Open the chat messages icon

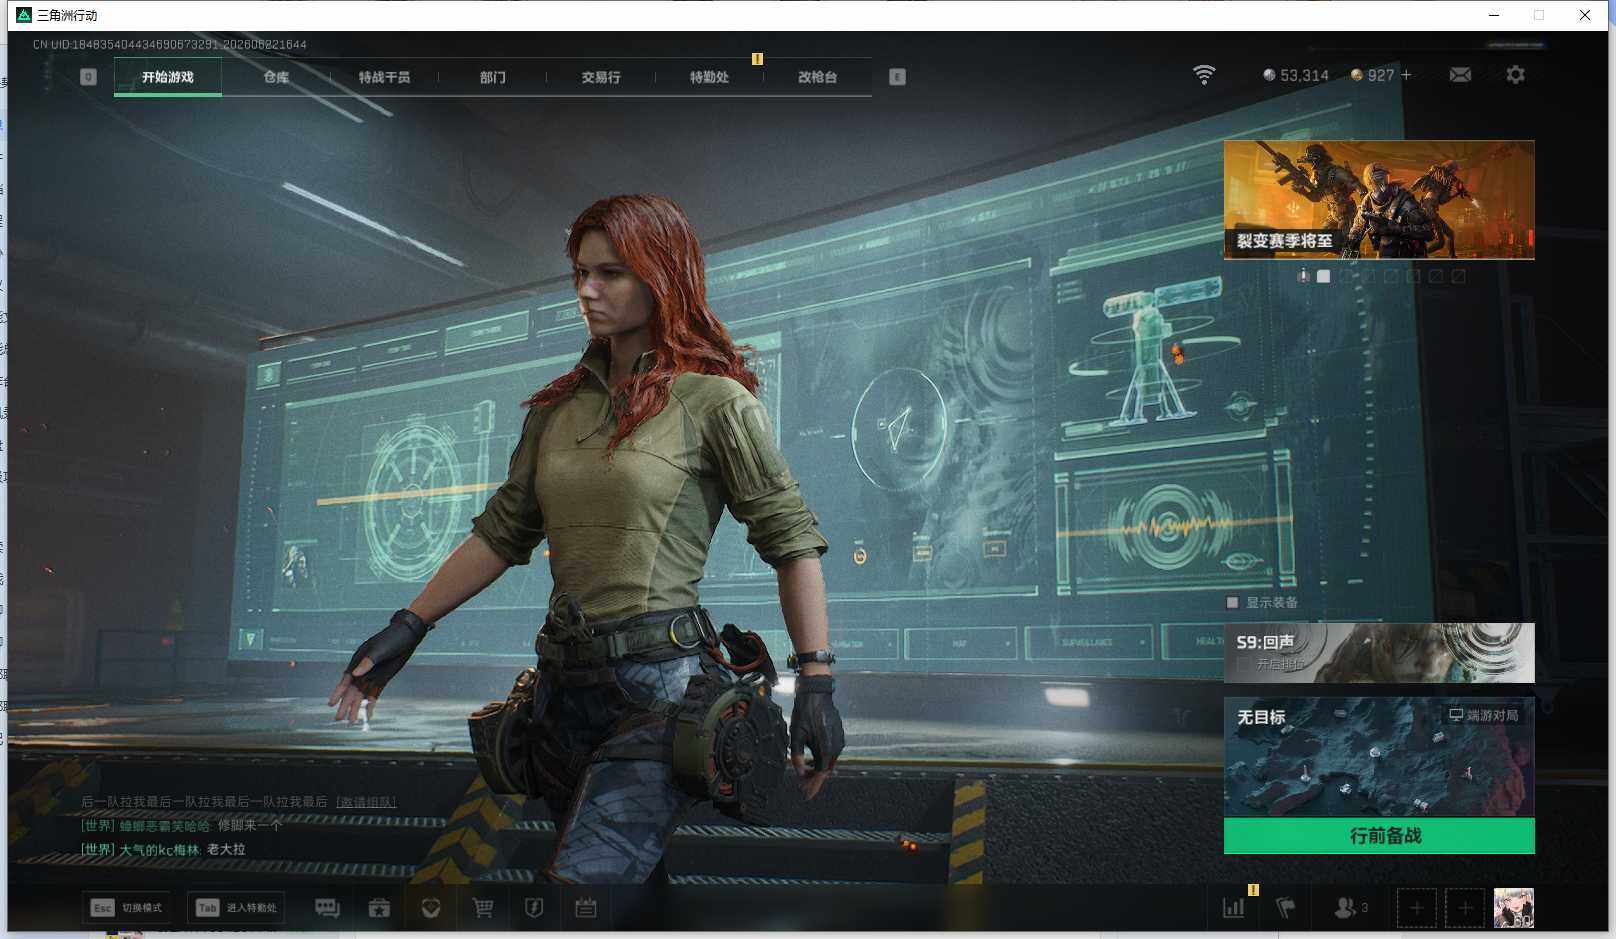pyautogui.click(x=327, y=908)
